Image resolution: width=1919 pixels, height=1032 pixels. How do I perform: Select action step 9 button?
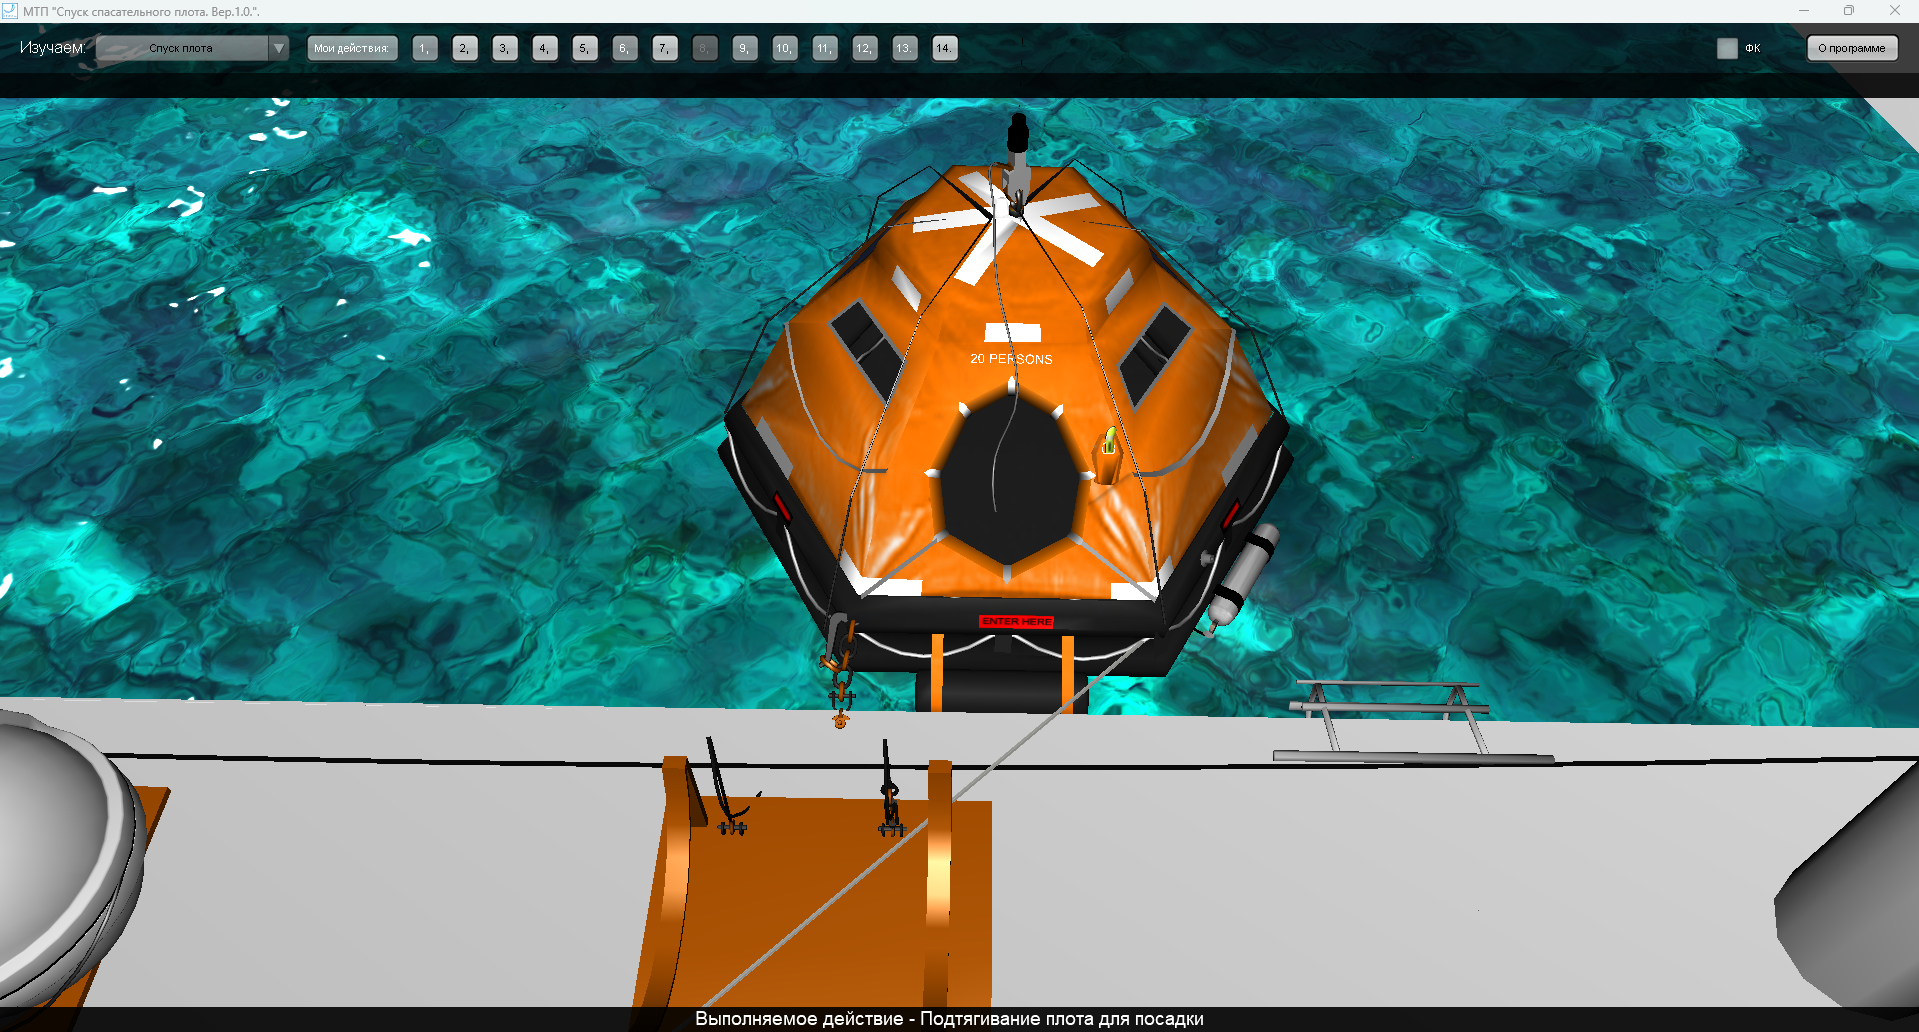[x=745, y=48]
